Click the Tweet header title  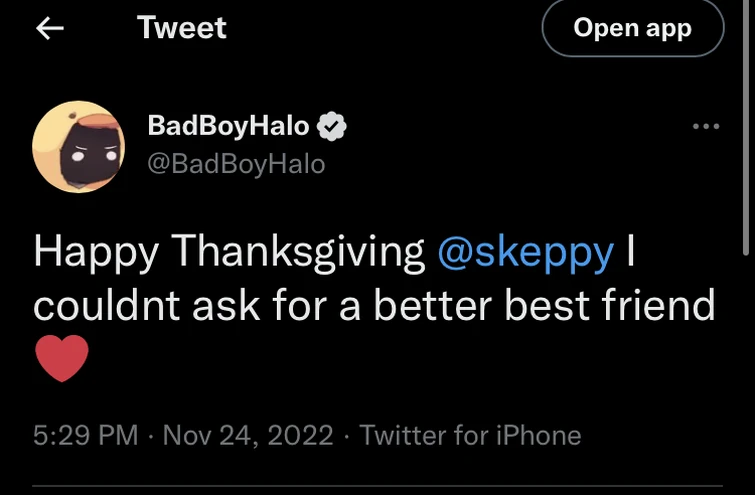(182, 28)
